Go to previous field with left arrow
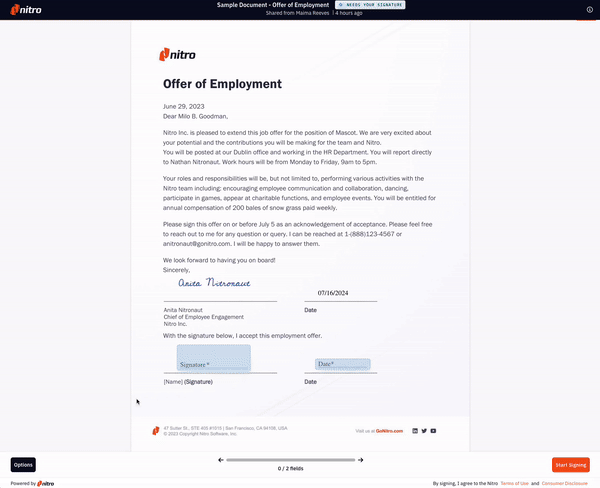 221,460
